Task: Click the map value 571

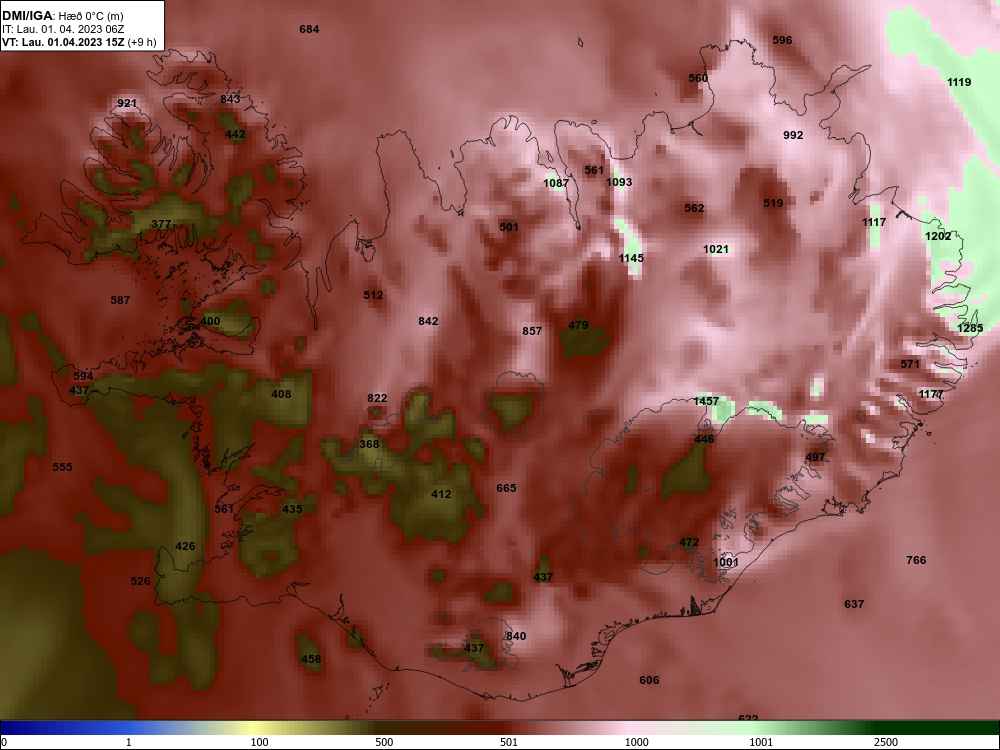Action: coord(910,365)
